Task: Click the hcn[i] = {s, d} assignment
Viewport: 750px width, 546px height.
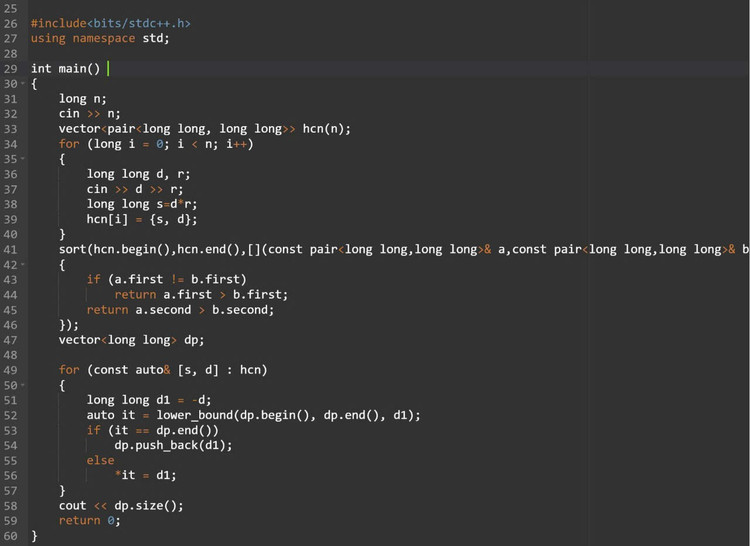Action: click(141, 219)
